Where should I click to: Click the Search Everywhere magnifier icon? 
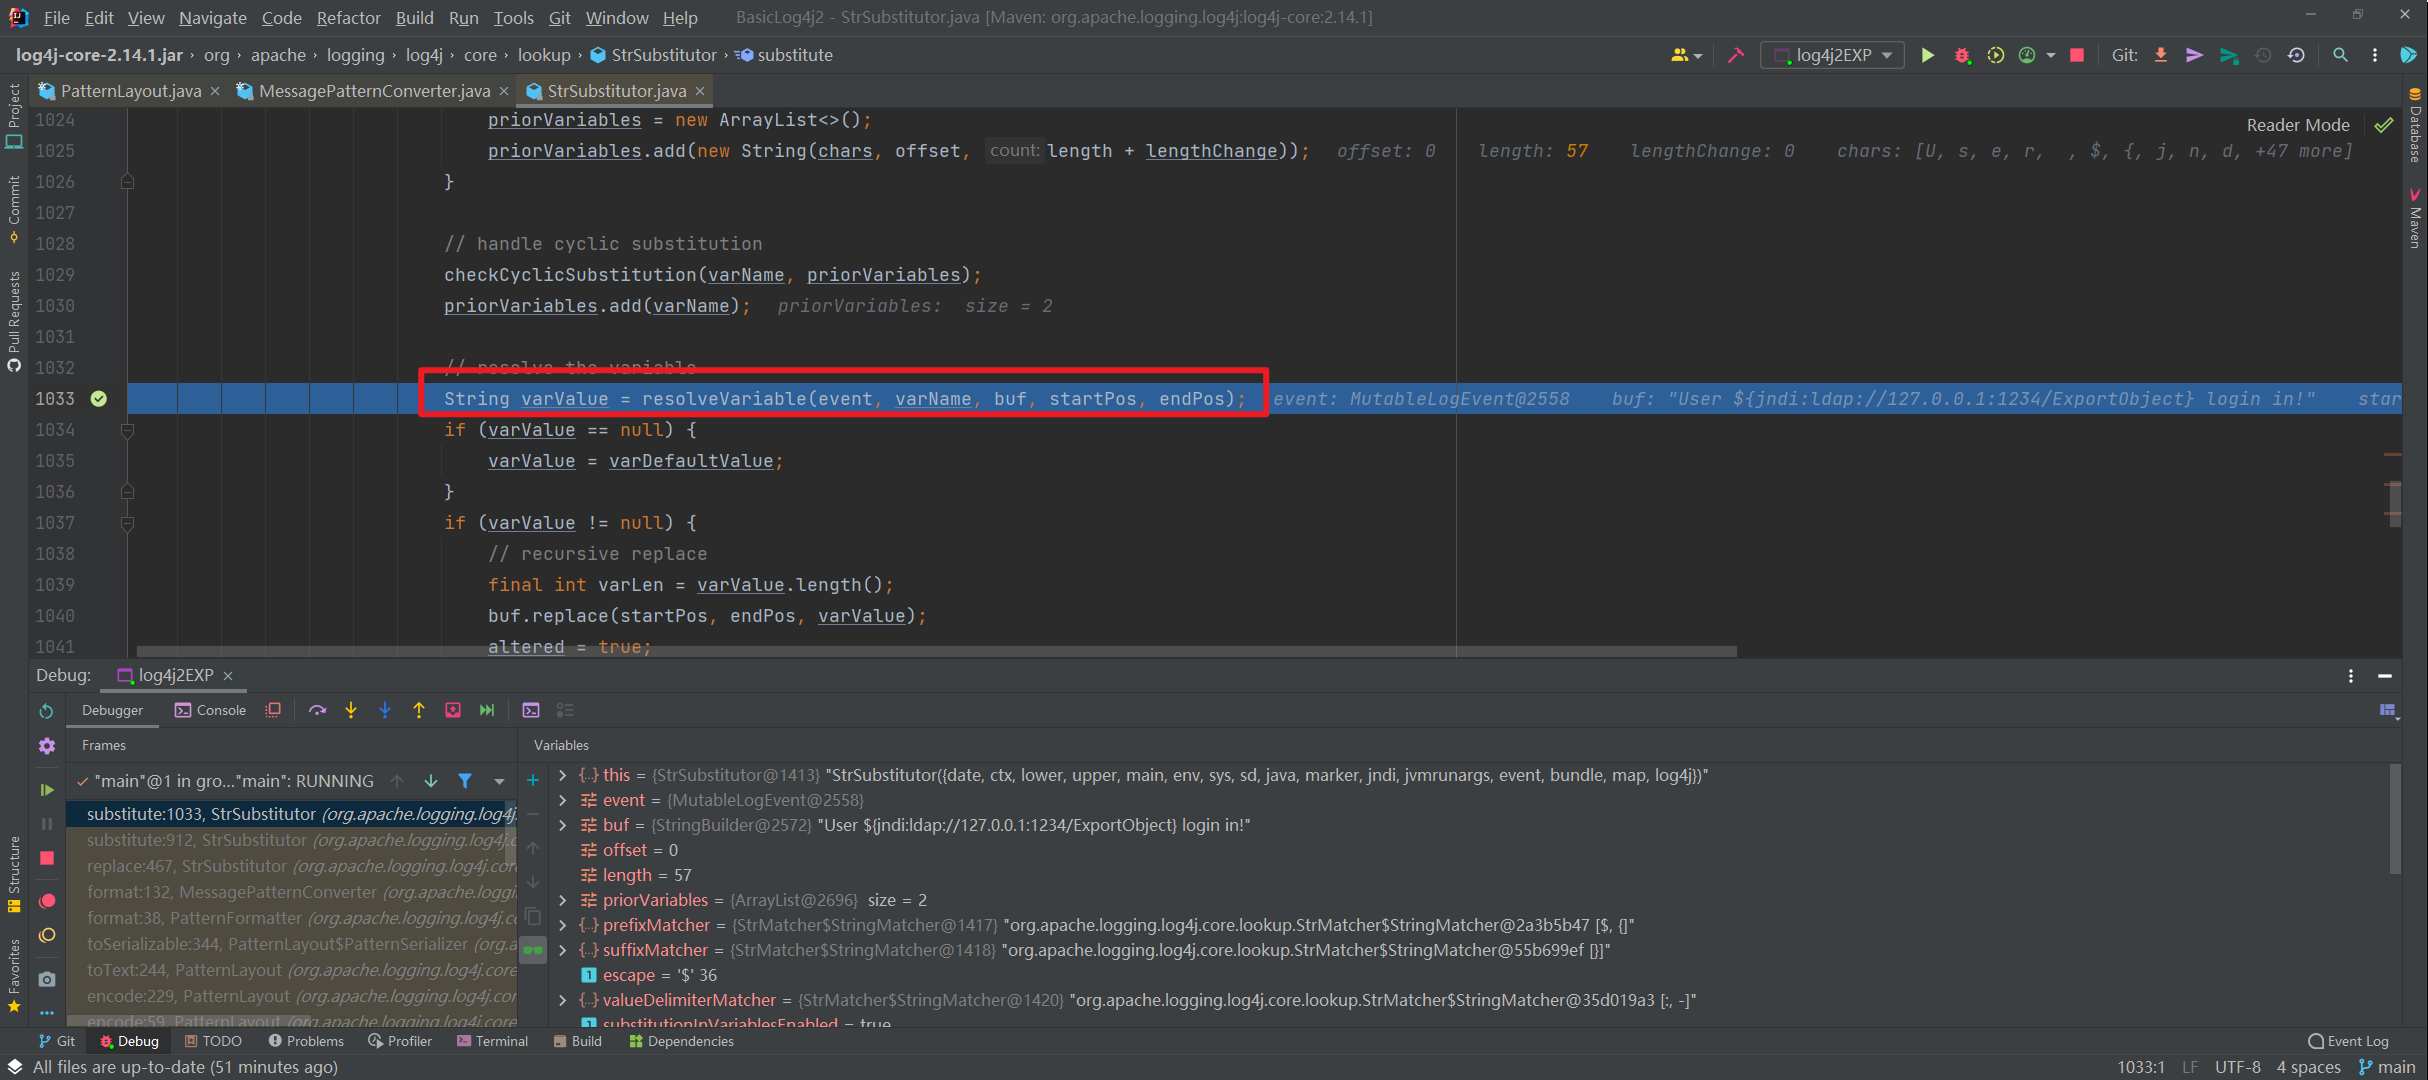click(x=2340, y=55)
